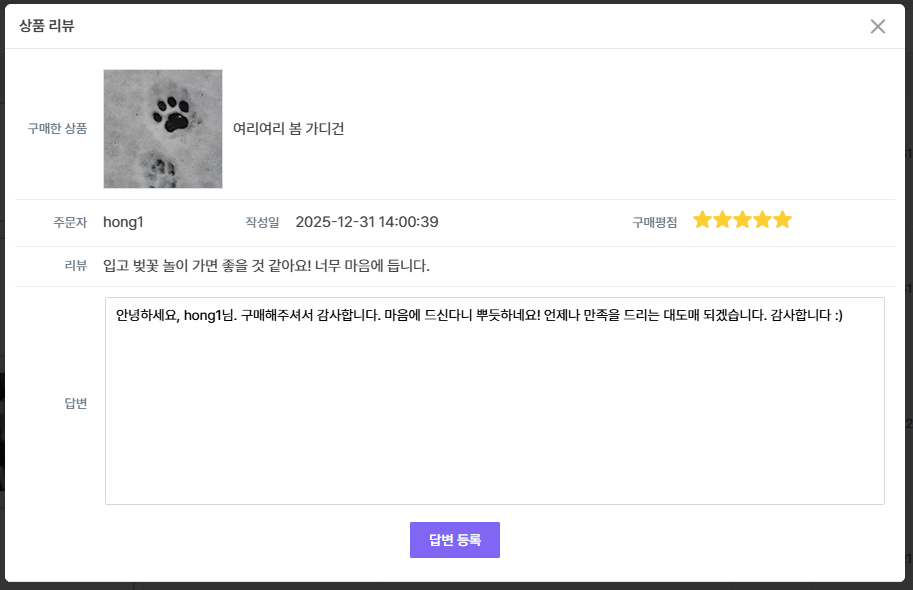
Task: Close the 상품 리뷰 dialog
Action: tap(877, 26)
